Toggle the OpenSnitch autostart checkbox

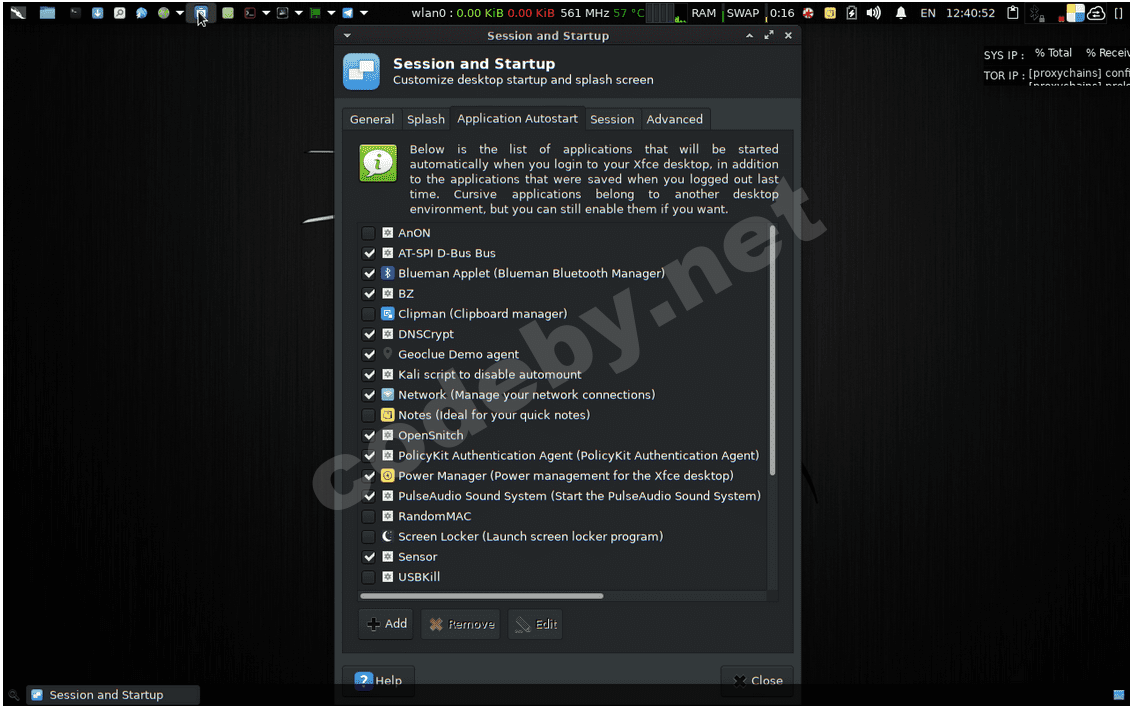(368, 435)
